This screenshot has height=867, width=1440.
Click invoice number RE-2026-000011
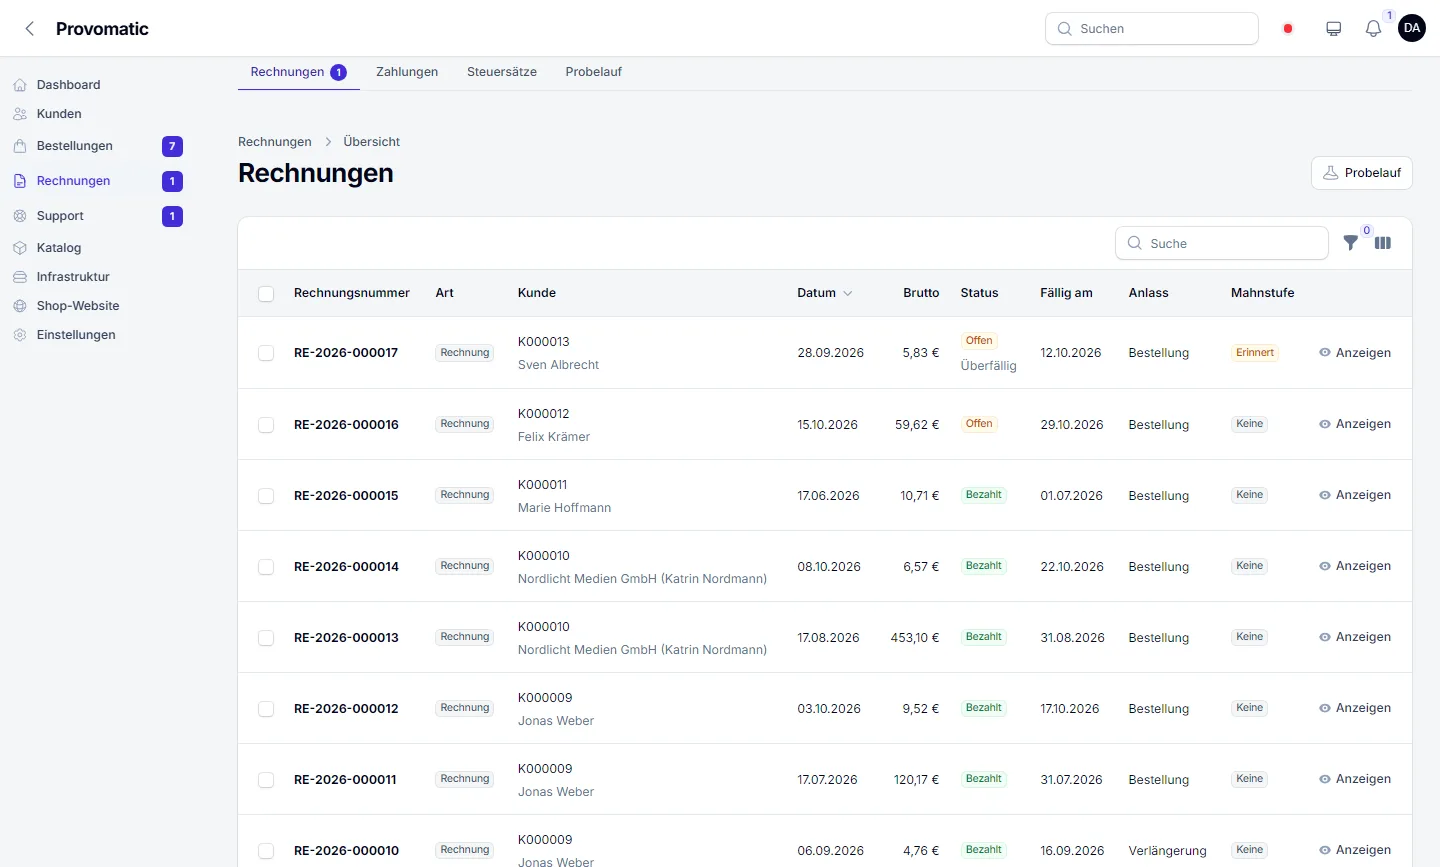(x=345, y=780)
